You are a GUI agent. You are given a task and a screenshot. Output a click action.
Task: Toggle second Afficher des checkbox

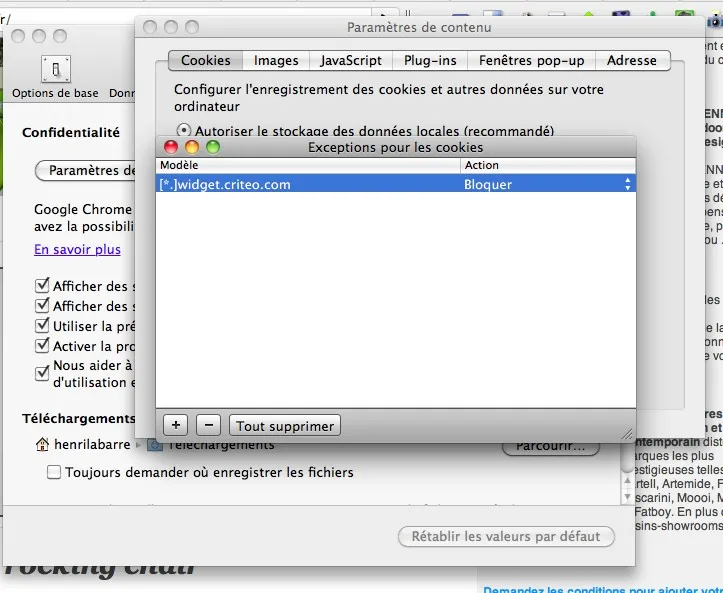pos(42,305)
